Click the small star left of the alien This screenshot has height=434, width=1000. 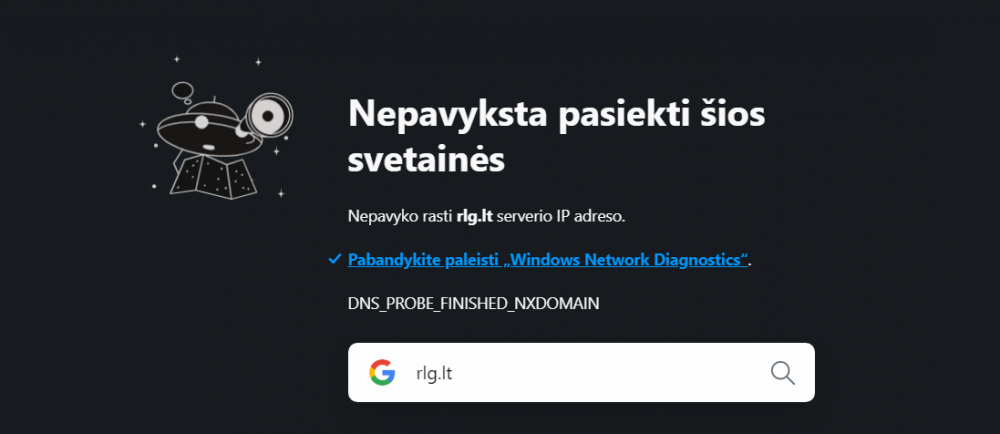point(142,124)
